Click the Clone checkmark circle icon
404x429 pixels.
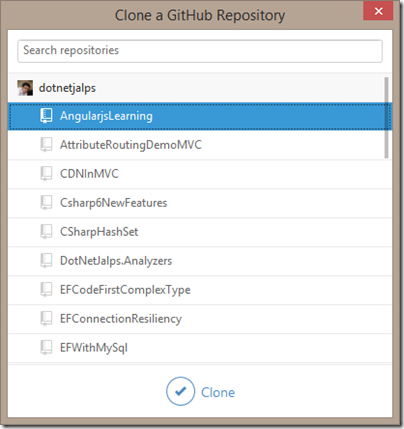point(180,391)
